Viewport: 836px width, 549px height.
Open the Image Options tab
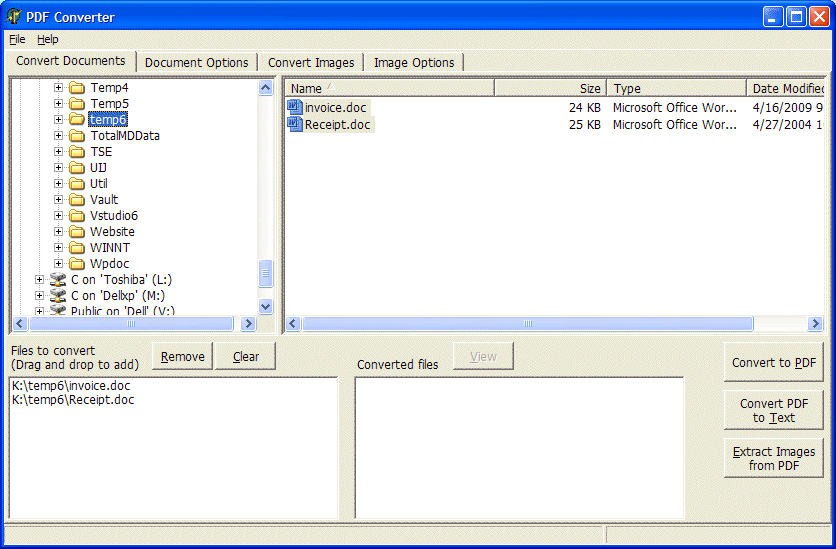click(x=413, y=62)
